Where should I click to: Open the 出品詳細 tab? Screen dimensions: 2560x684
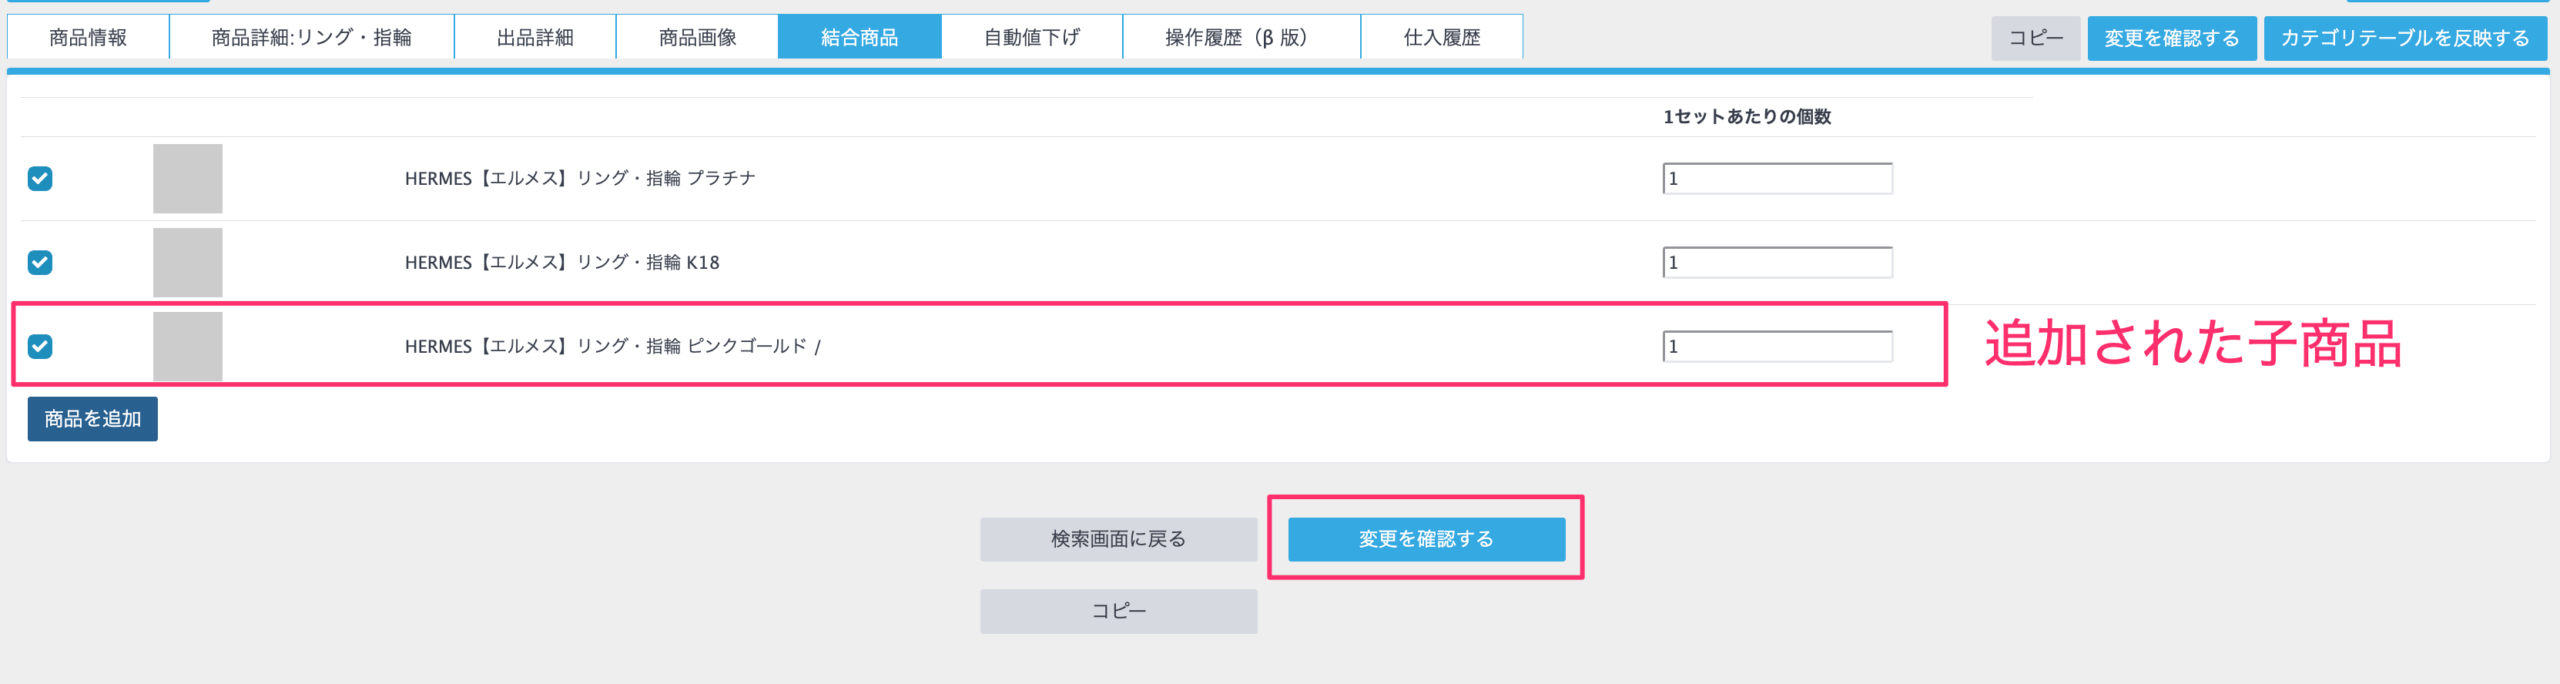tap(535, 37)
